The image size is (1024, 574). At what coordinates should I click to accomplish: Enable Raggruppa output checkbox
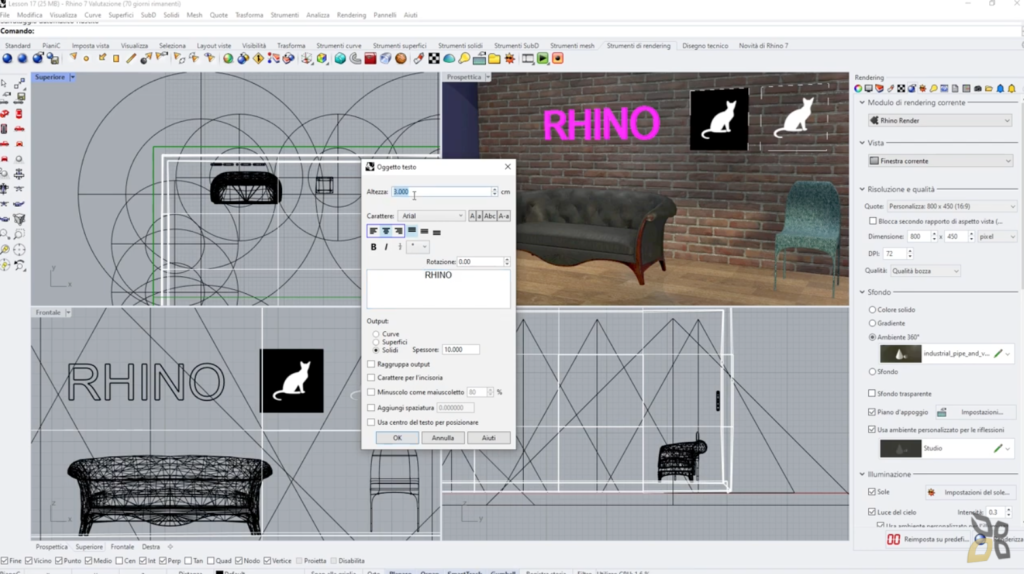tap(371, 364)
